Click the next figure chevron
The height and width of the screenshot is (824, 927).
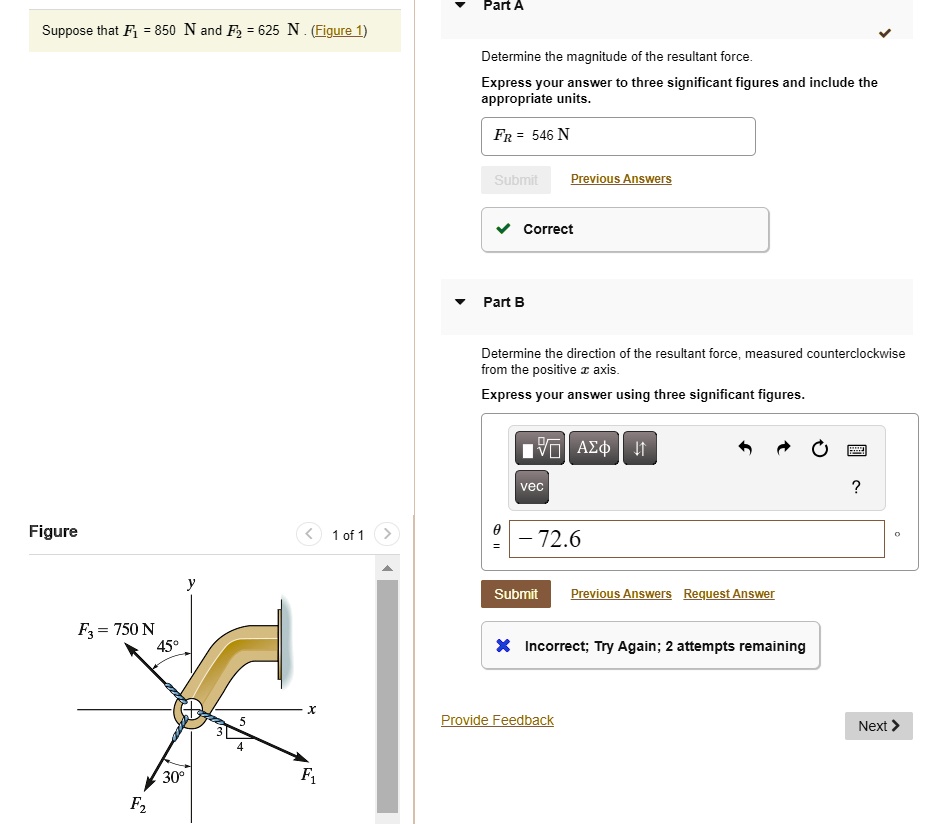point(386,534)
